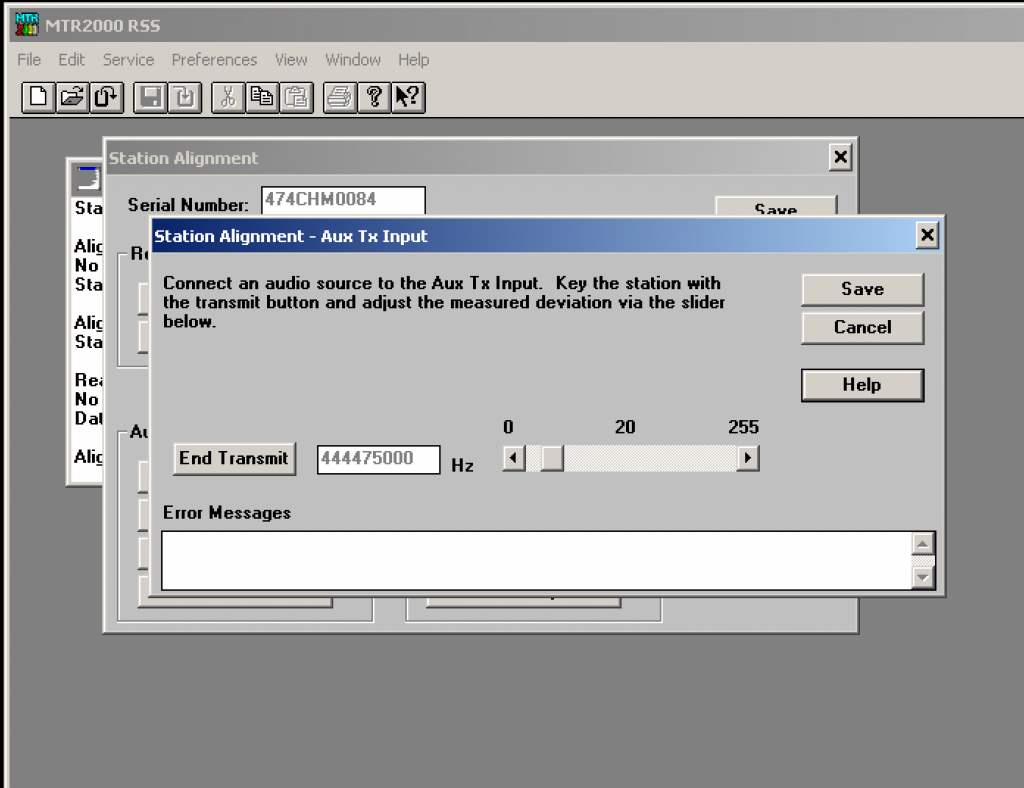The width and height of the screenshot is (1024, 788).
Task: Click the slider right arrow button
Action: tap(748, 458)
